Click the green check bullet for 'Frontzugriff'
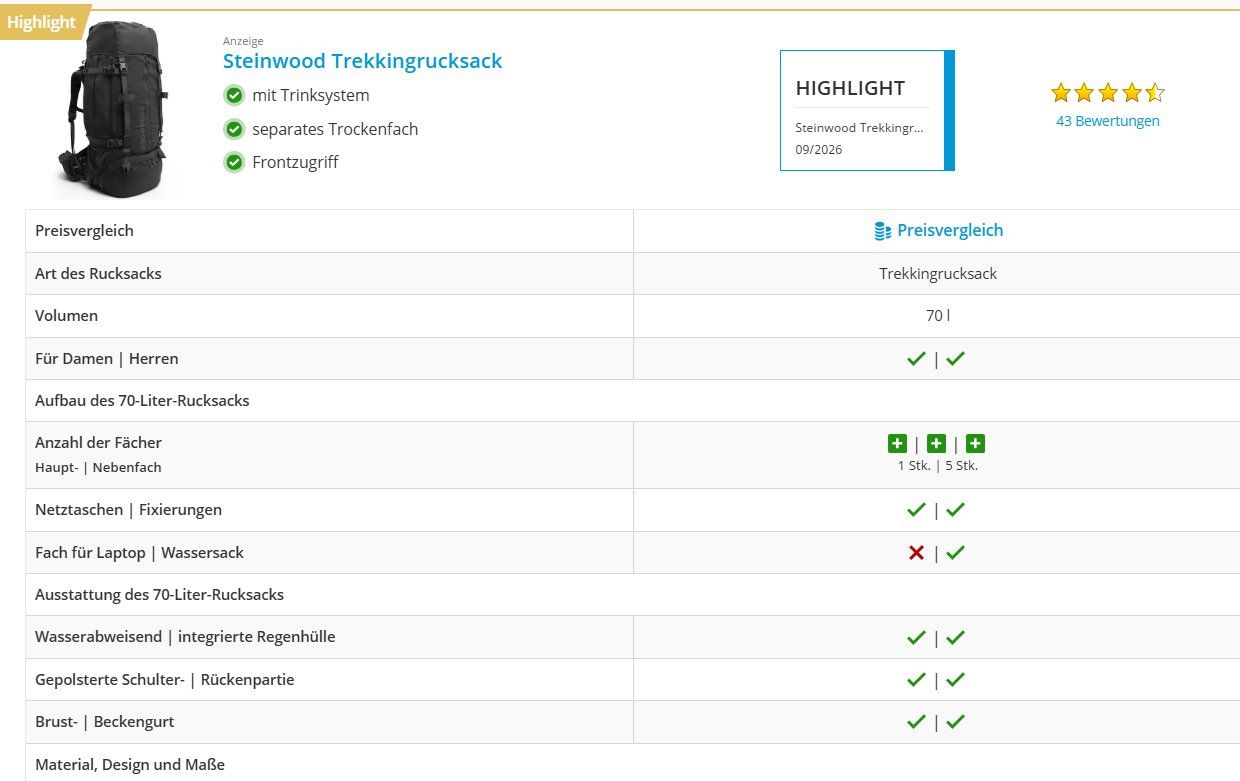This screenshot has height=781, width=1240. tap(234, 162)
